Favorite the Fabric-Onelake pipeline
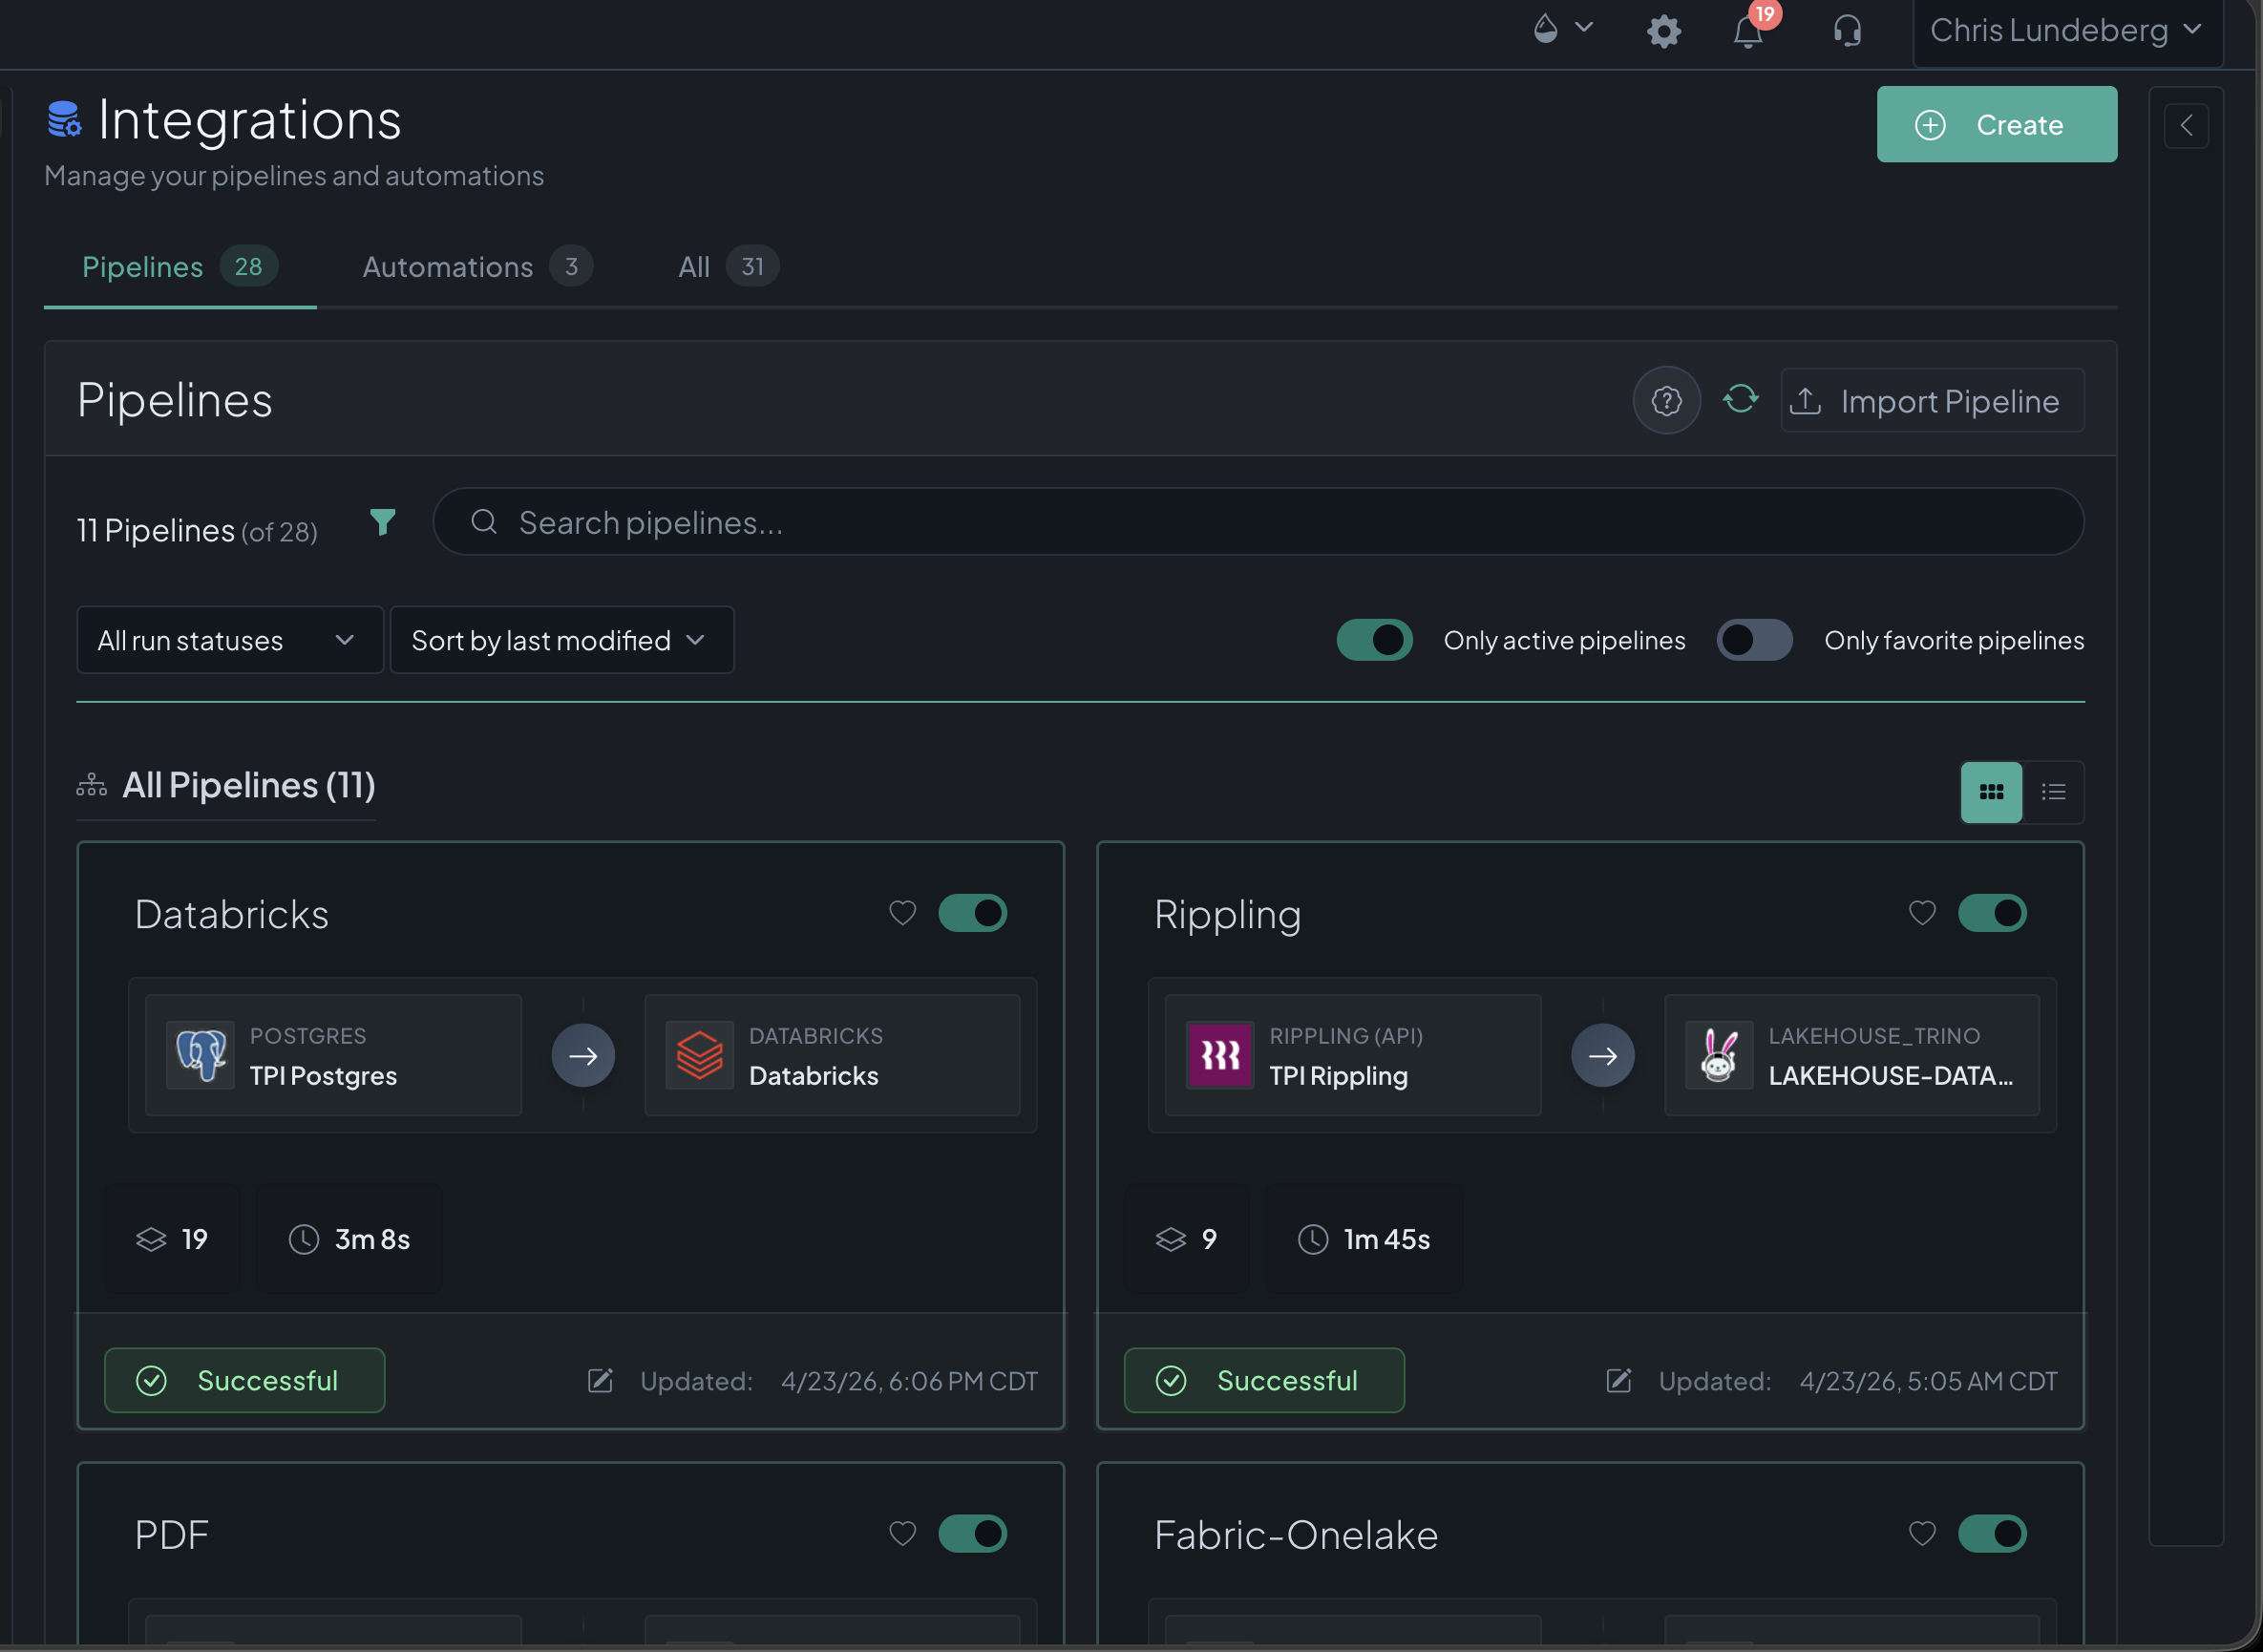The width and height of the screenshot is (2263, 1652). coord(1921,1534)
